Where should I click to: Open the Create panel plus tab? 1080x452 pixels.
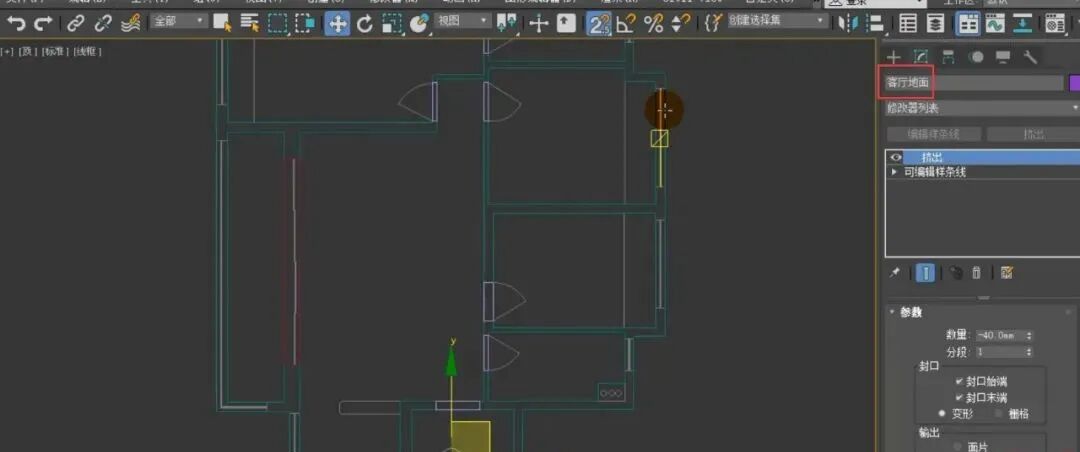[893, 57]
